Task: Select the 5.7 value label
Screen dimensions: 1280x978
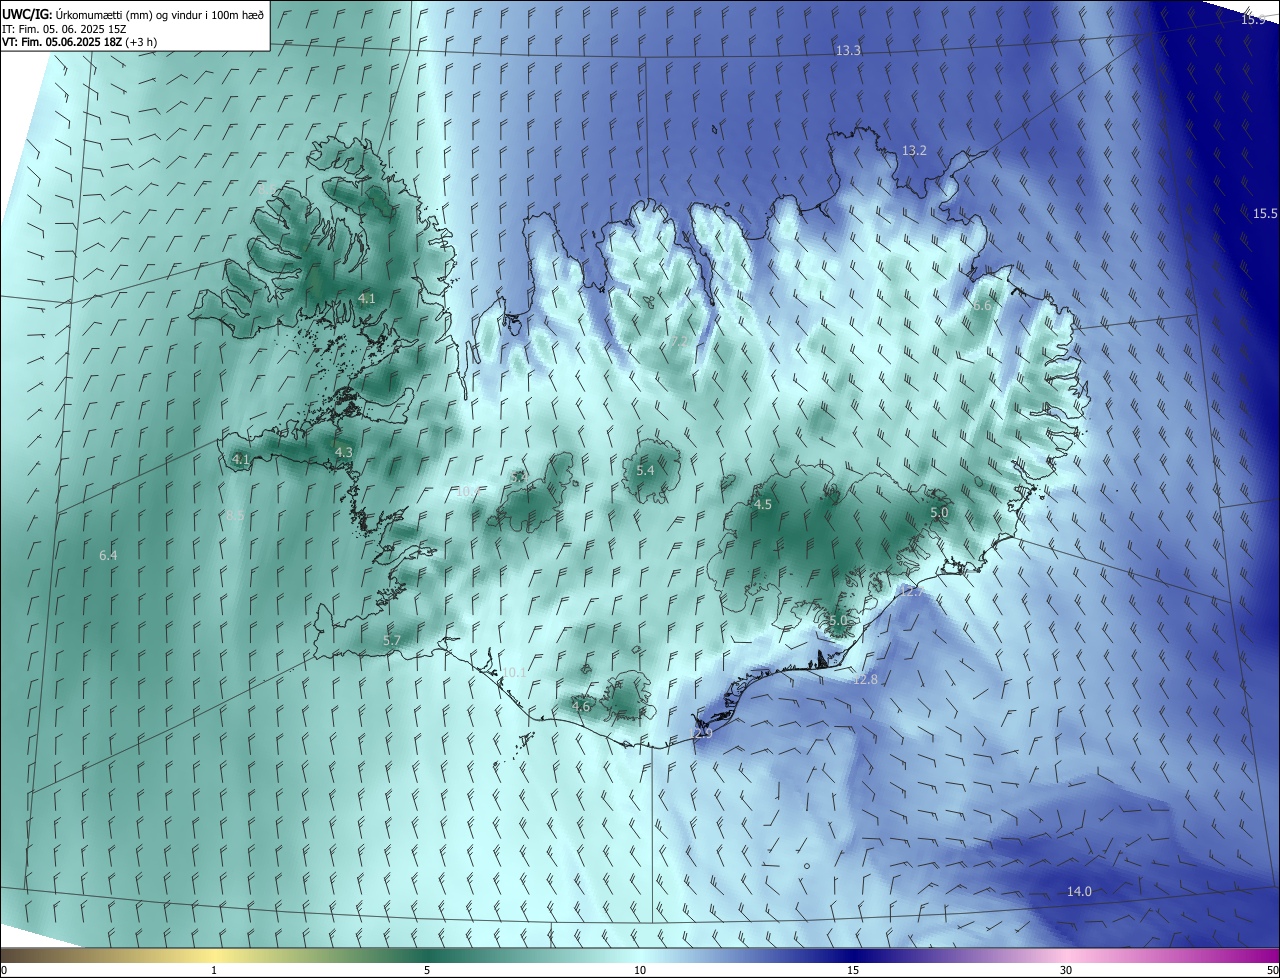Action: point(392,640)
